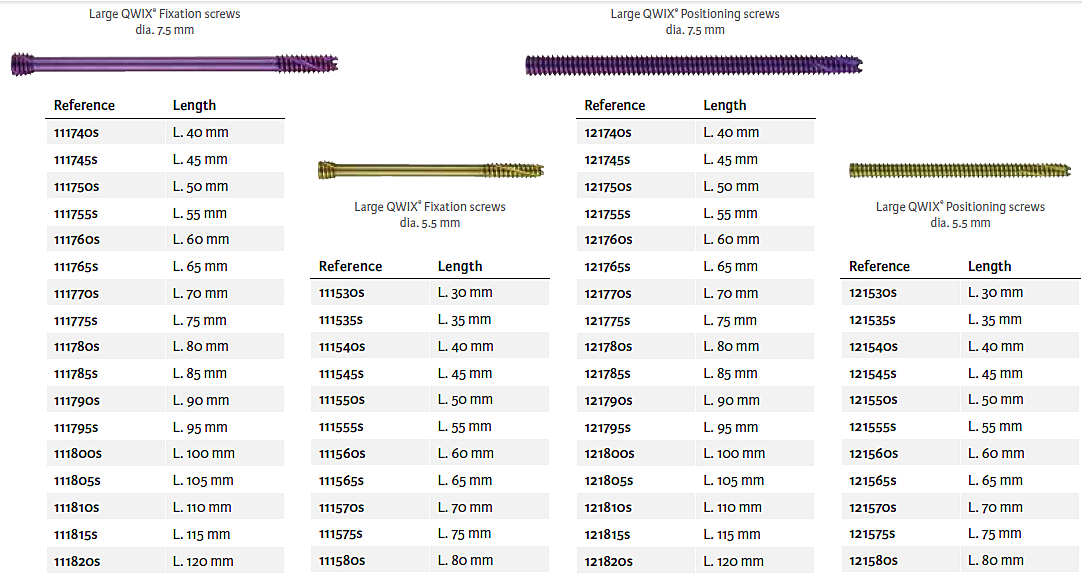
Task: Click Length header above the 111530S table
Action: click(x=460, y=266)
